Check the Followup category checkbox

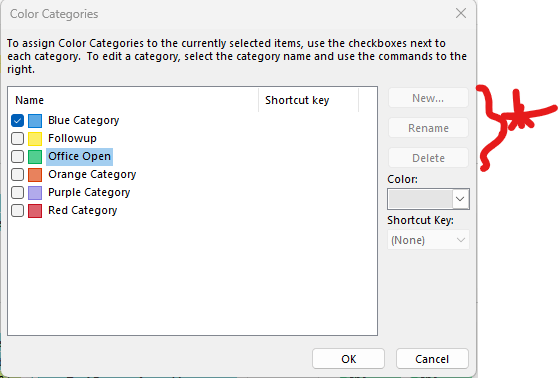click(17, 138)
